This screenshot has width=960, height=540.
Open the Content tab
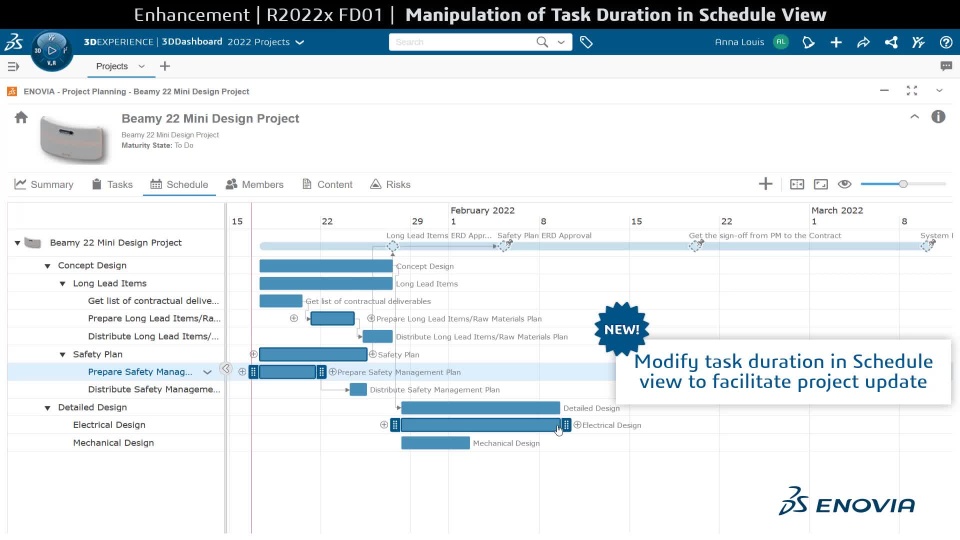[x=327, y=184]
